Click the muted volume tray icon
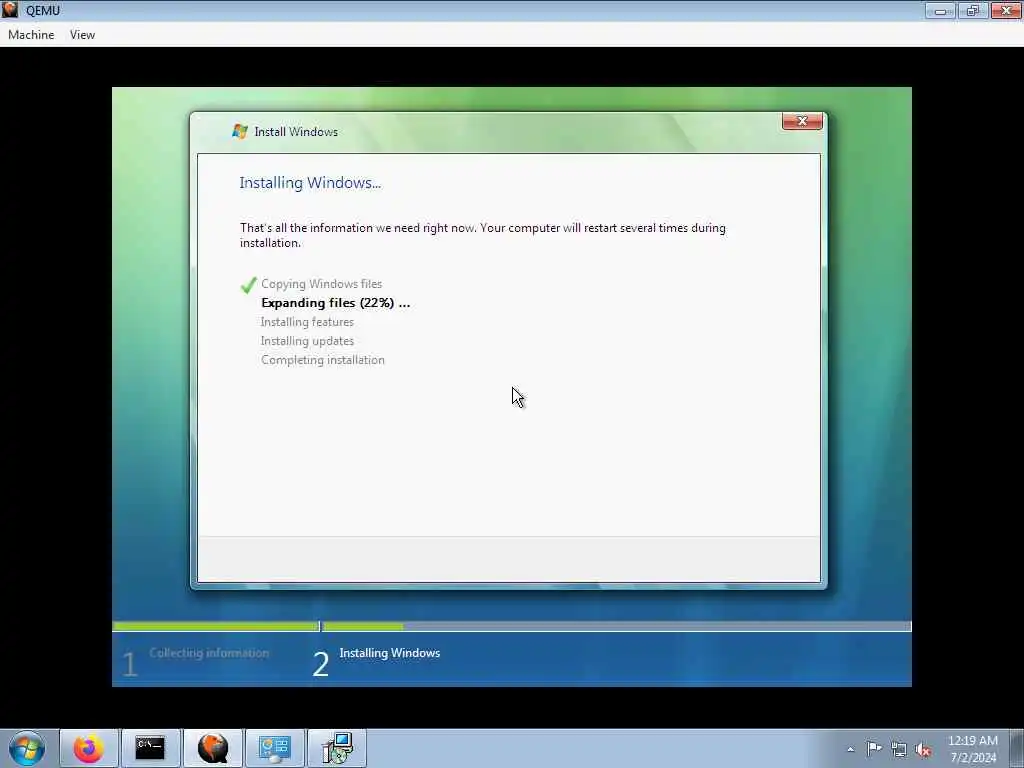Image resolution: width=1024 pixels, height=768 pixels. coord(923,750)
